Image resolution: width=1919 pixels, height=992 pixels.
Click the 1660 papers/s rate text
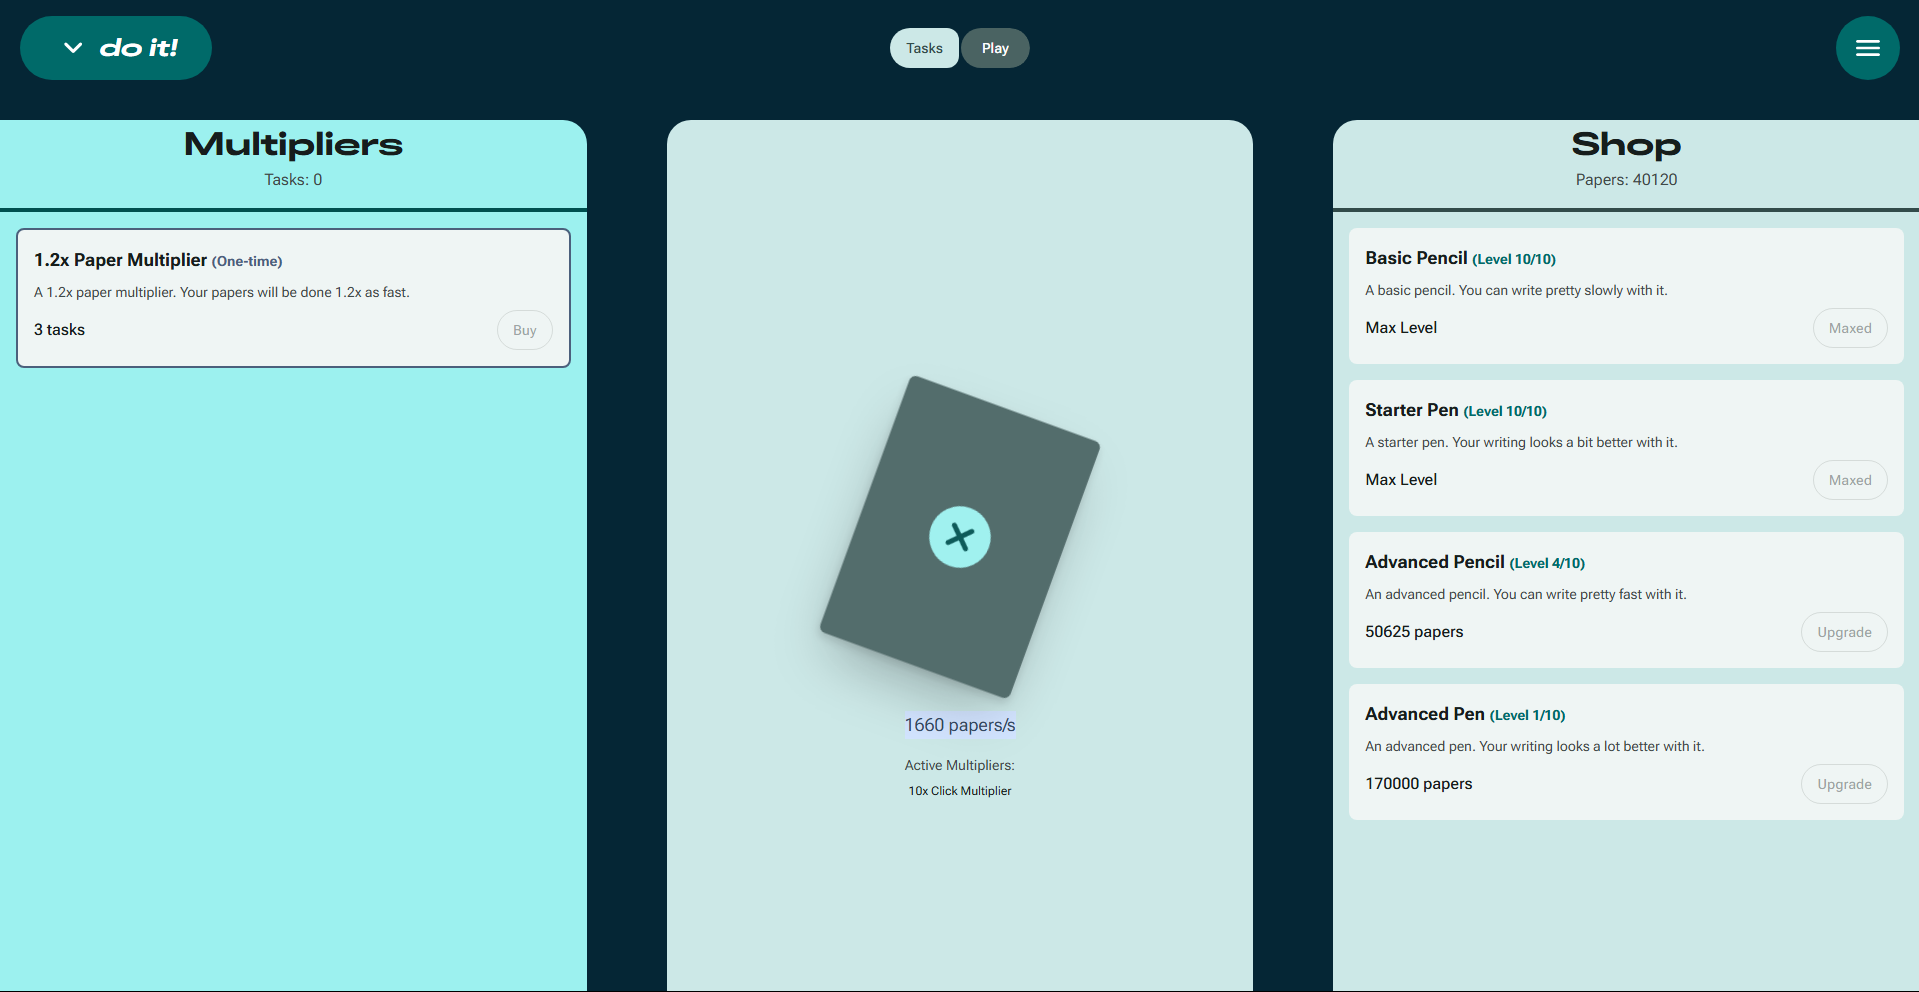[x=959, y=725]
